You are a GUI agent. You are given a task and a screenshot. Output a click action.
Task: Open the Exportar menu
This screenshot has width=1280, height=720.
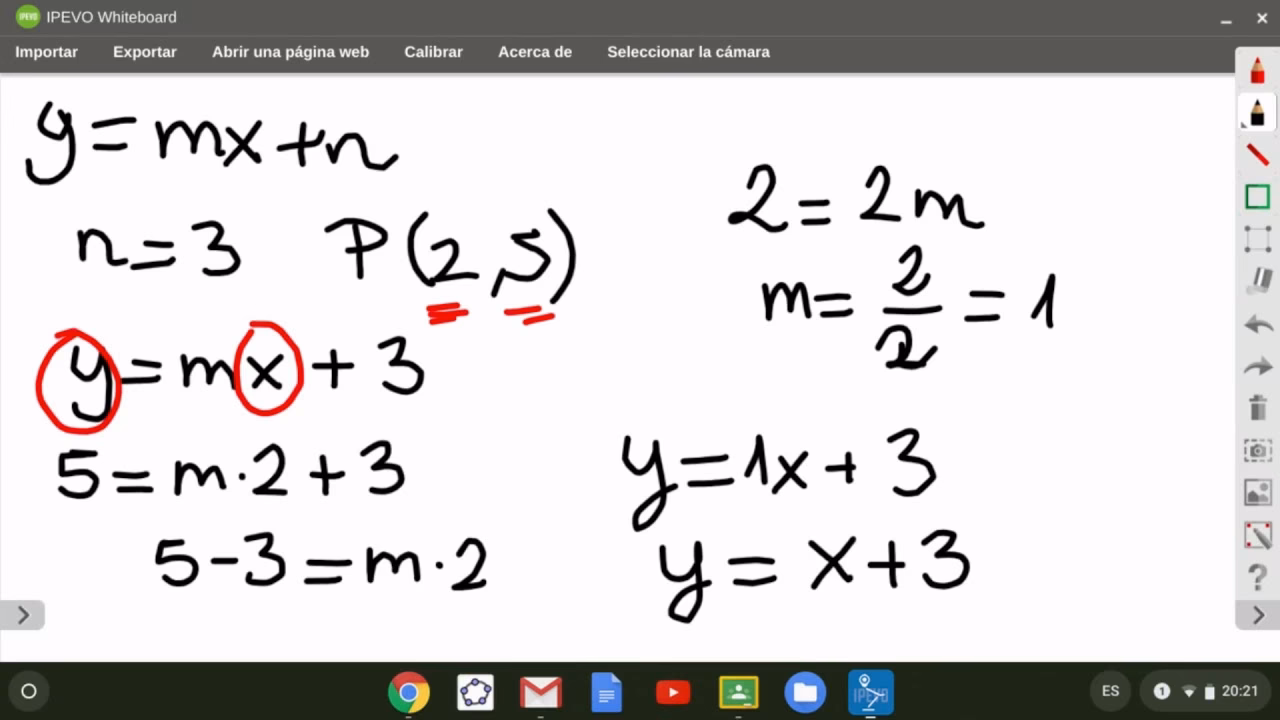(144, 51)
